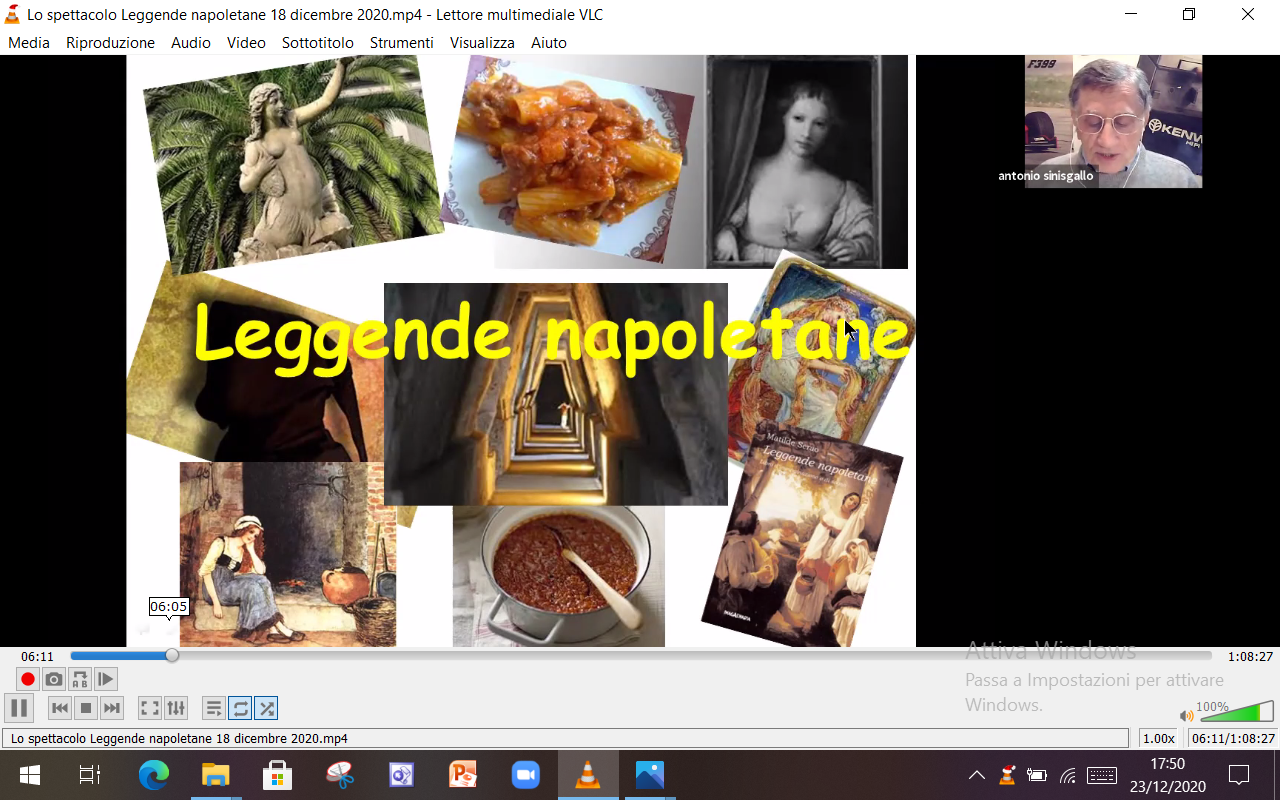
Task: Toggle the A-B loop button
Action: (80, 679)
